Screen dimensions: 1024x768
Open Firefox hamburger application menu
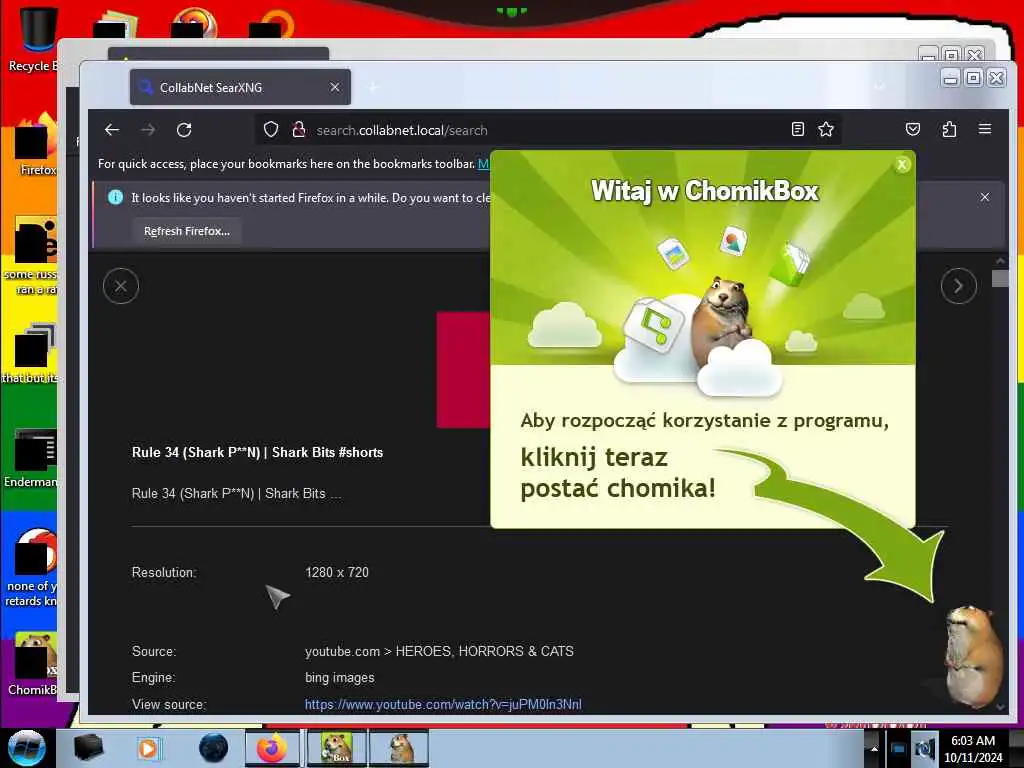(985, 129)
